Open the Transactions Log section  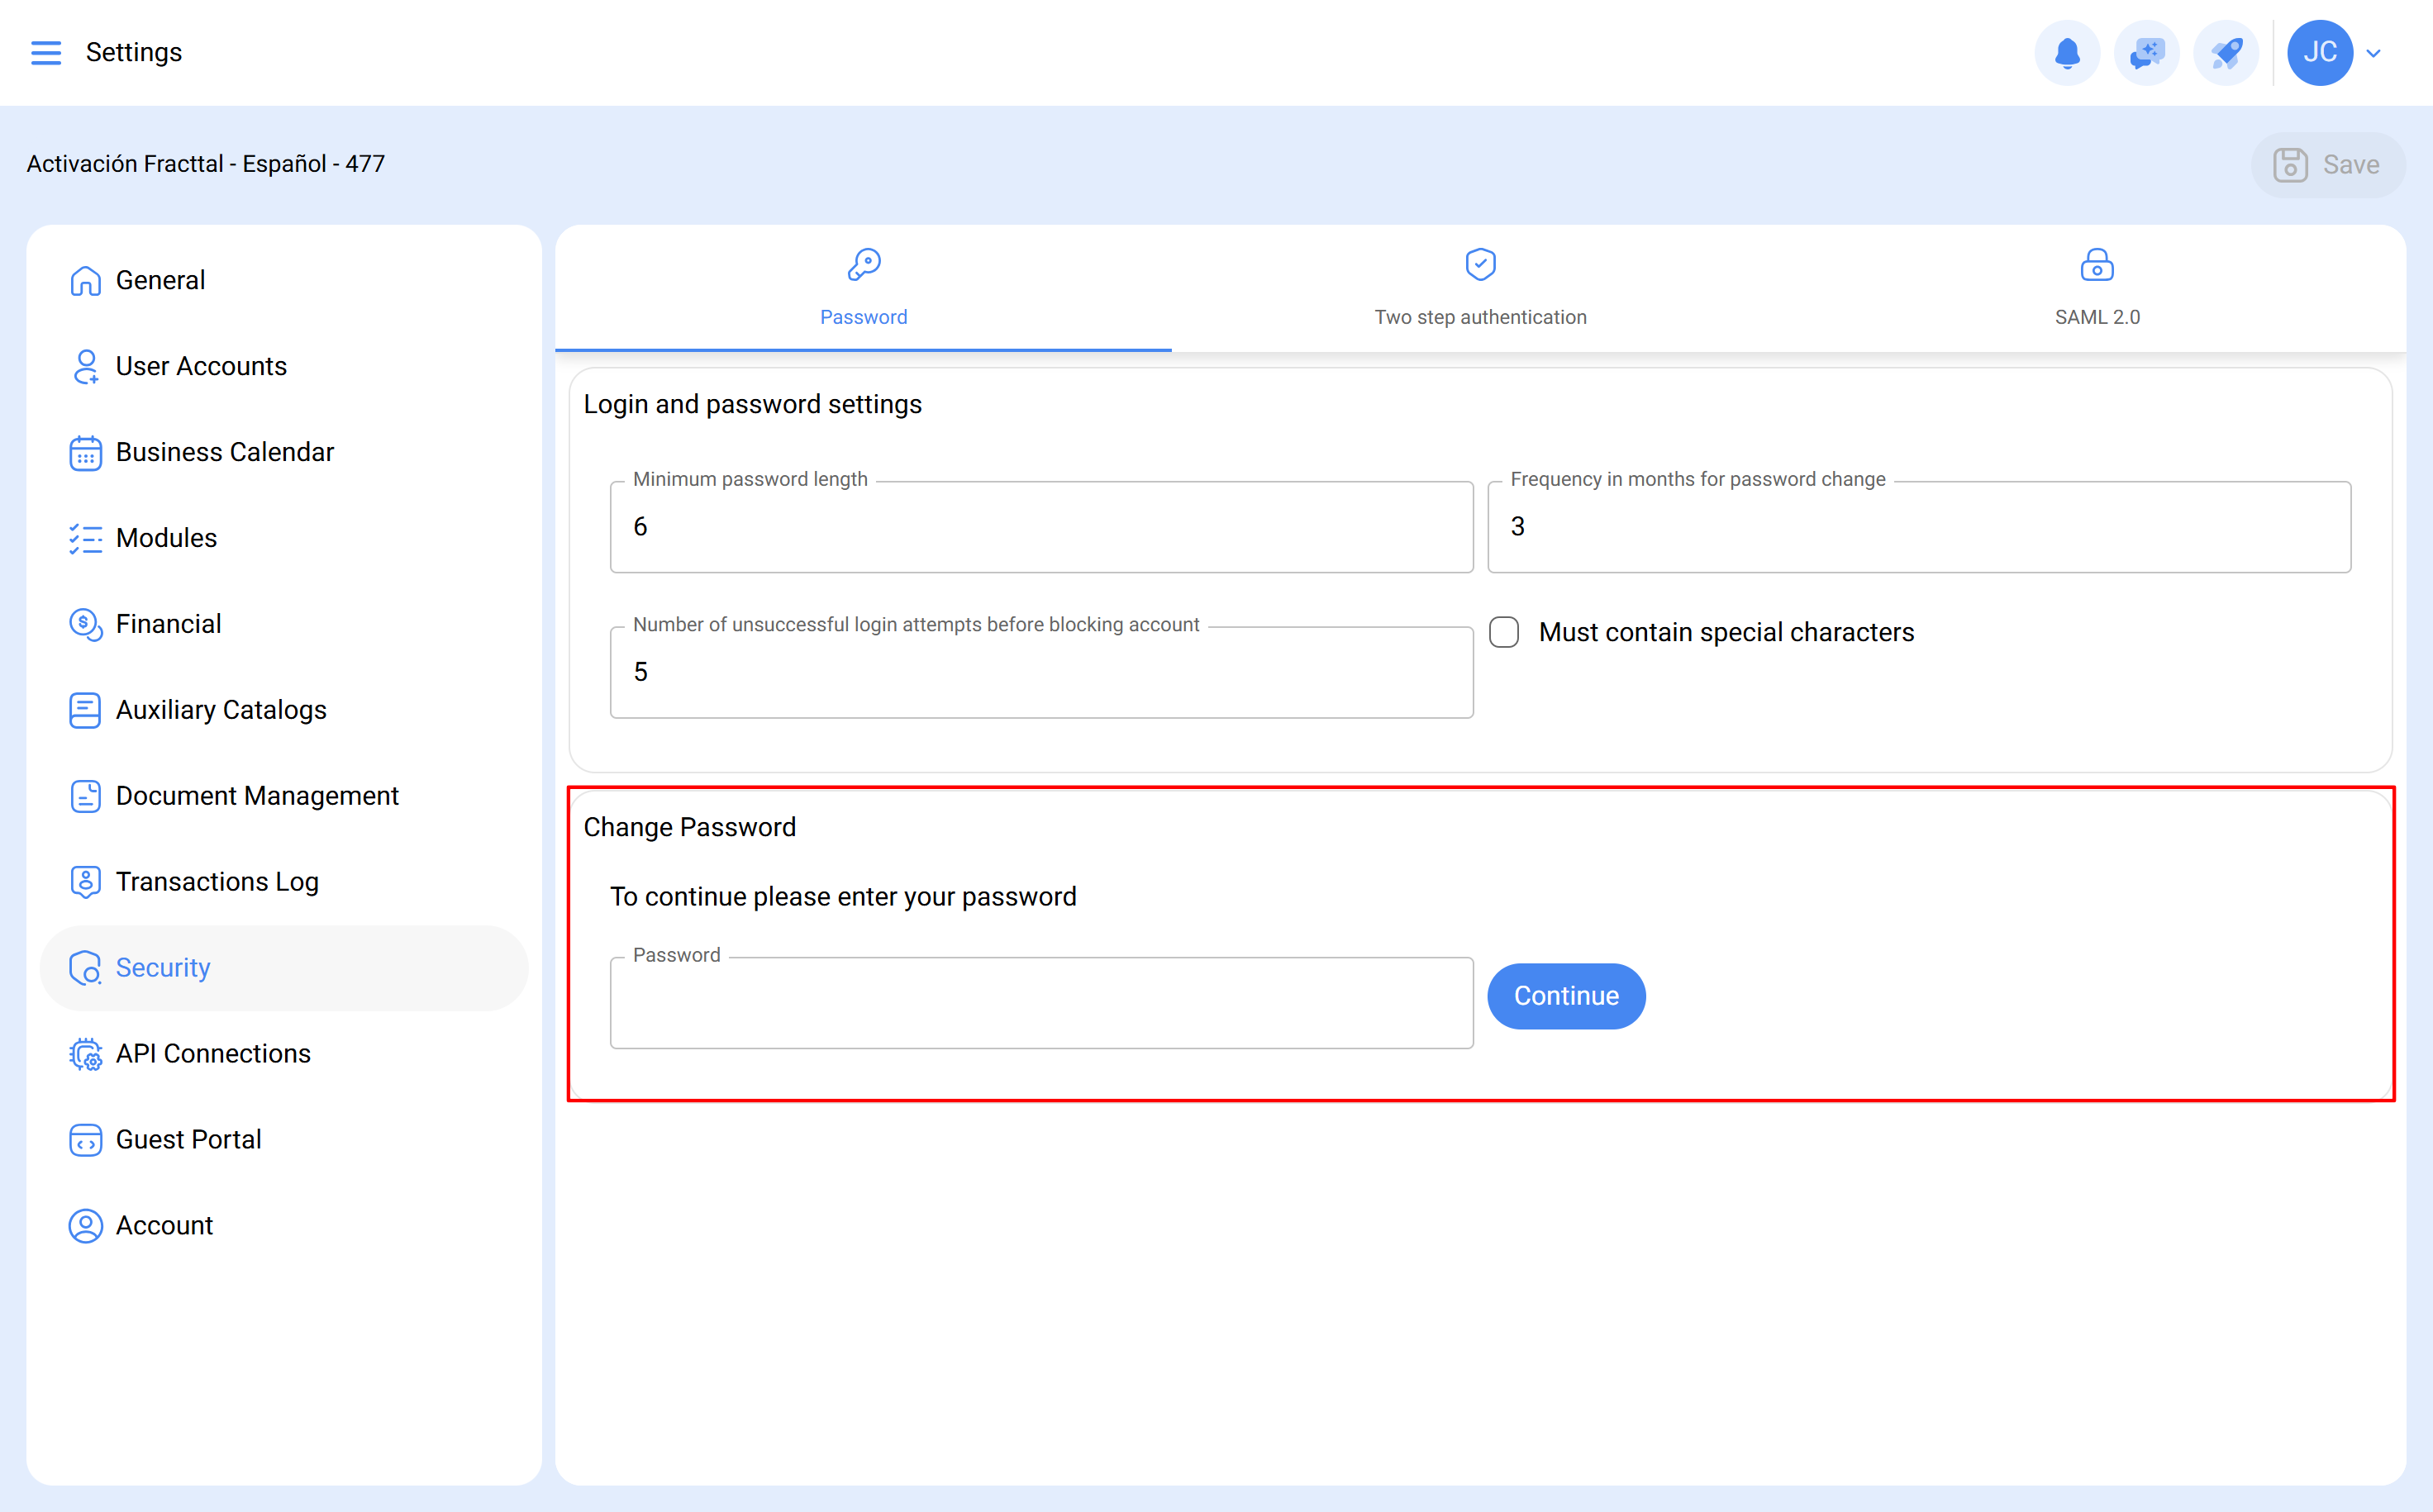tap(217, 882)
